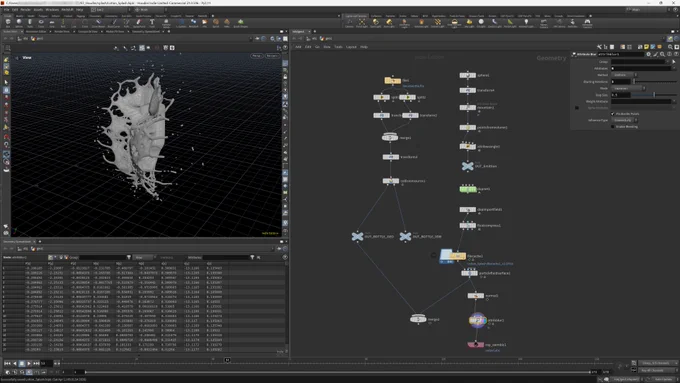680x383 pixels.
Task: Switch to the Lights and Cameras shelf tab
Action: click(x=356, y=16)
